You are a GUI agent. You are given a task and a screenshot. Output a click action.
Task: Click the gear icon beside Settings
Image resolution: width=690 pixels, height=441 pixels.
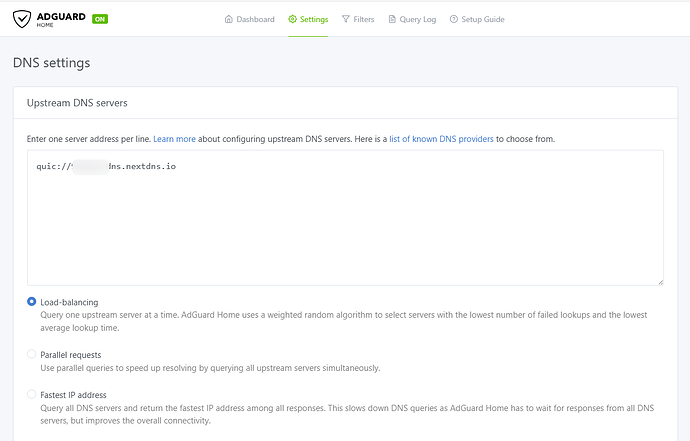[292, 19]
